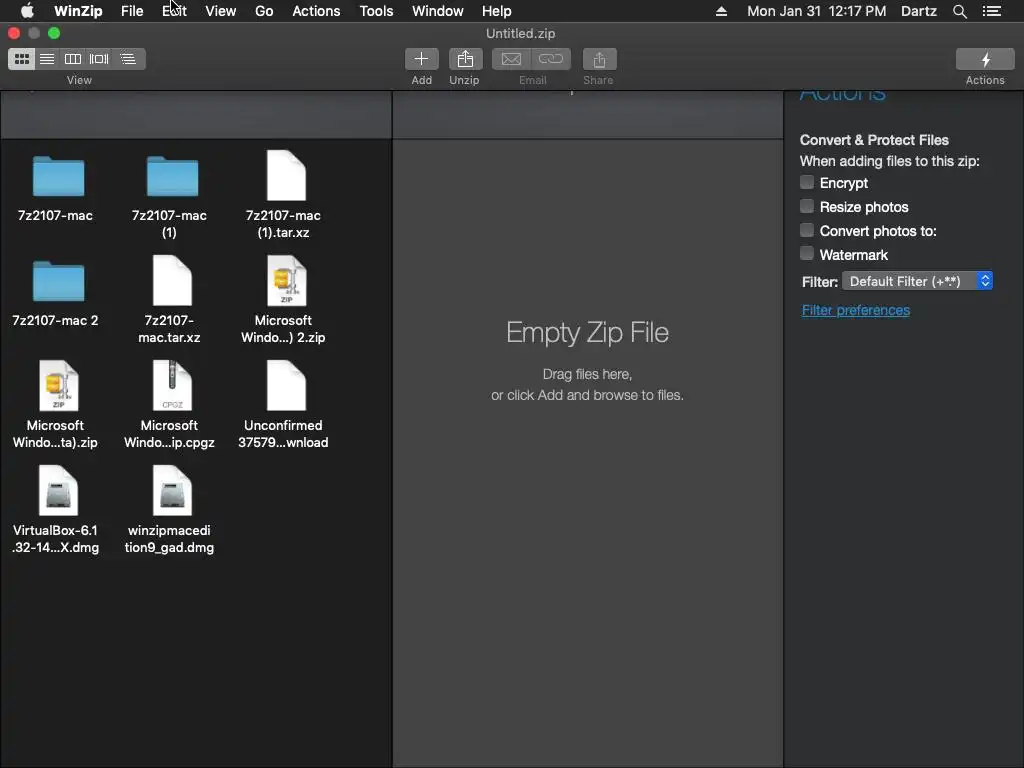
Task: Click the eject icon in menu bar
Action: pos(721,11)
